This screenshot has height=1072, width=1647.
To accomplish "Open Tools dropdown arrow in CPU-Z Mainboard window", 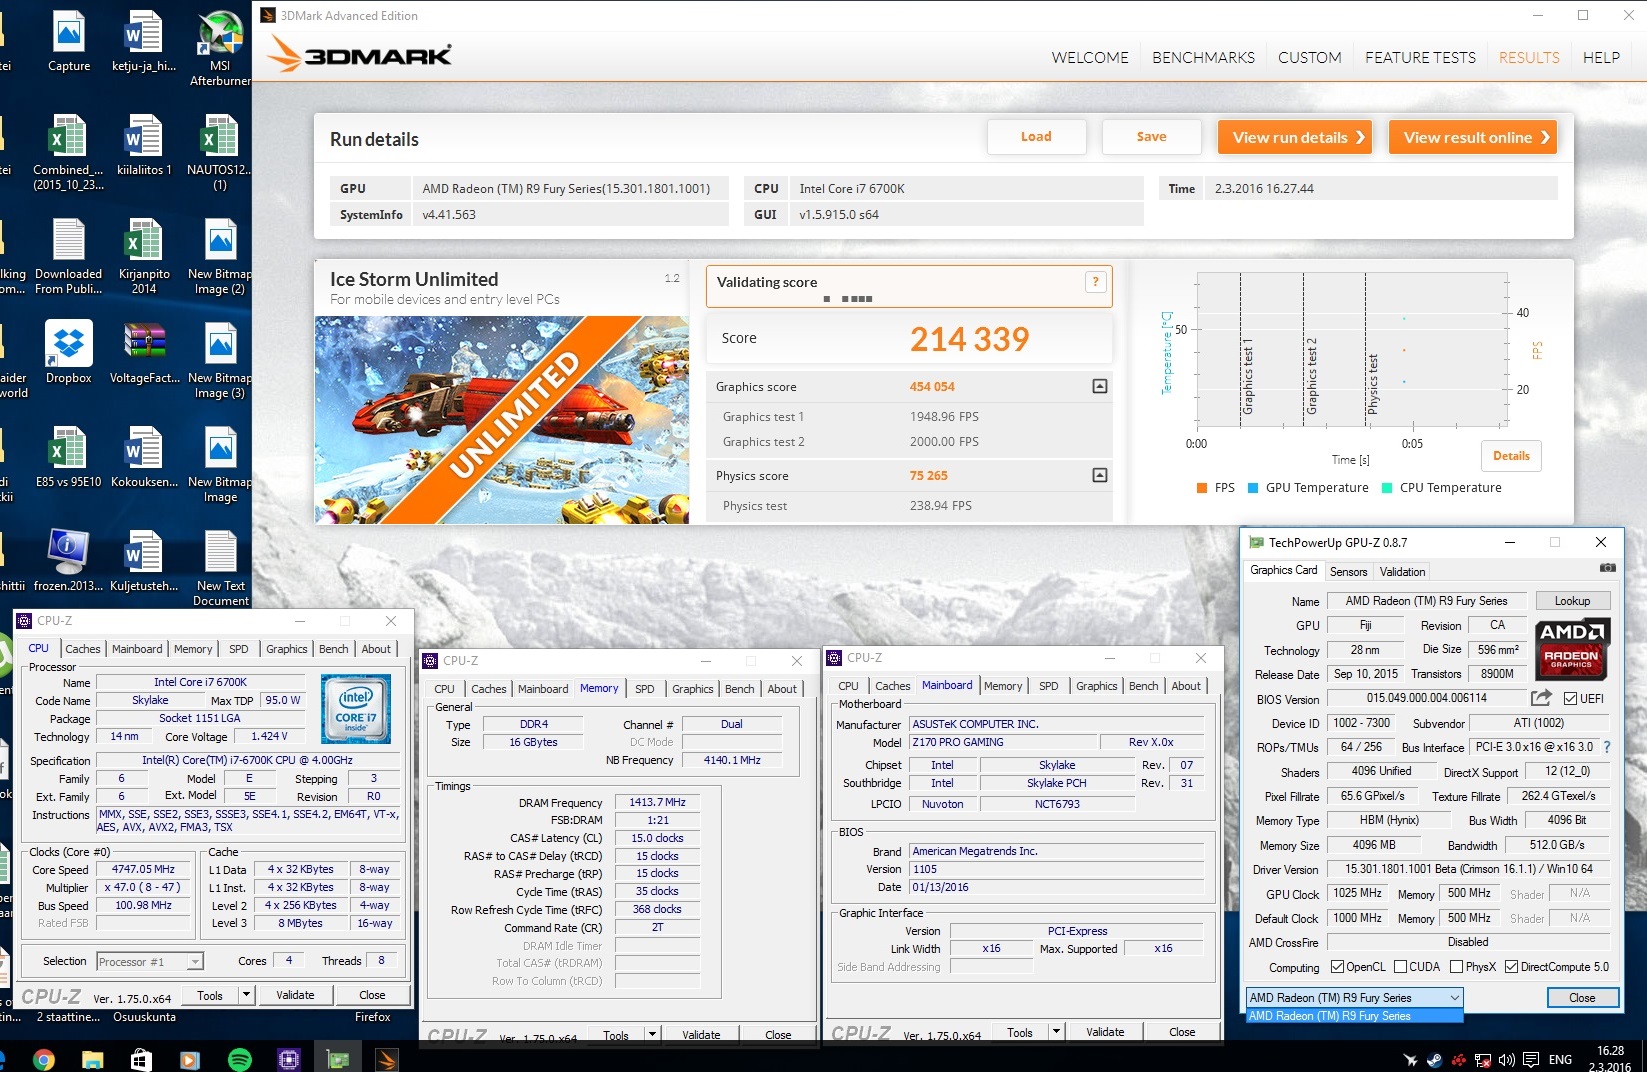I will 1056,1032.
